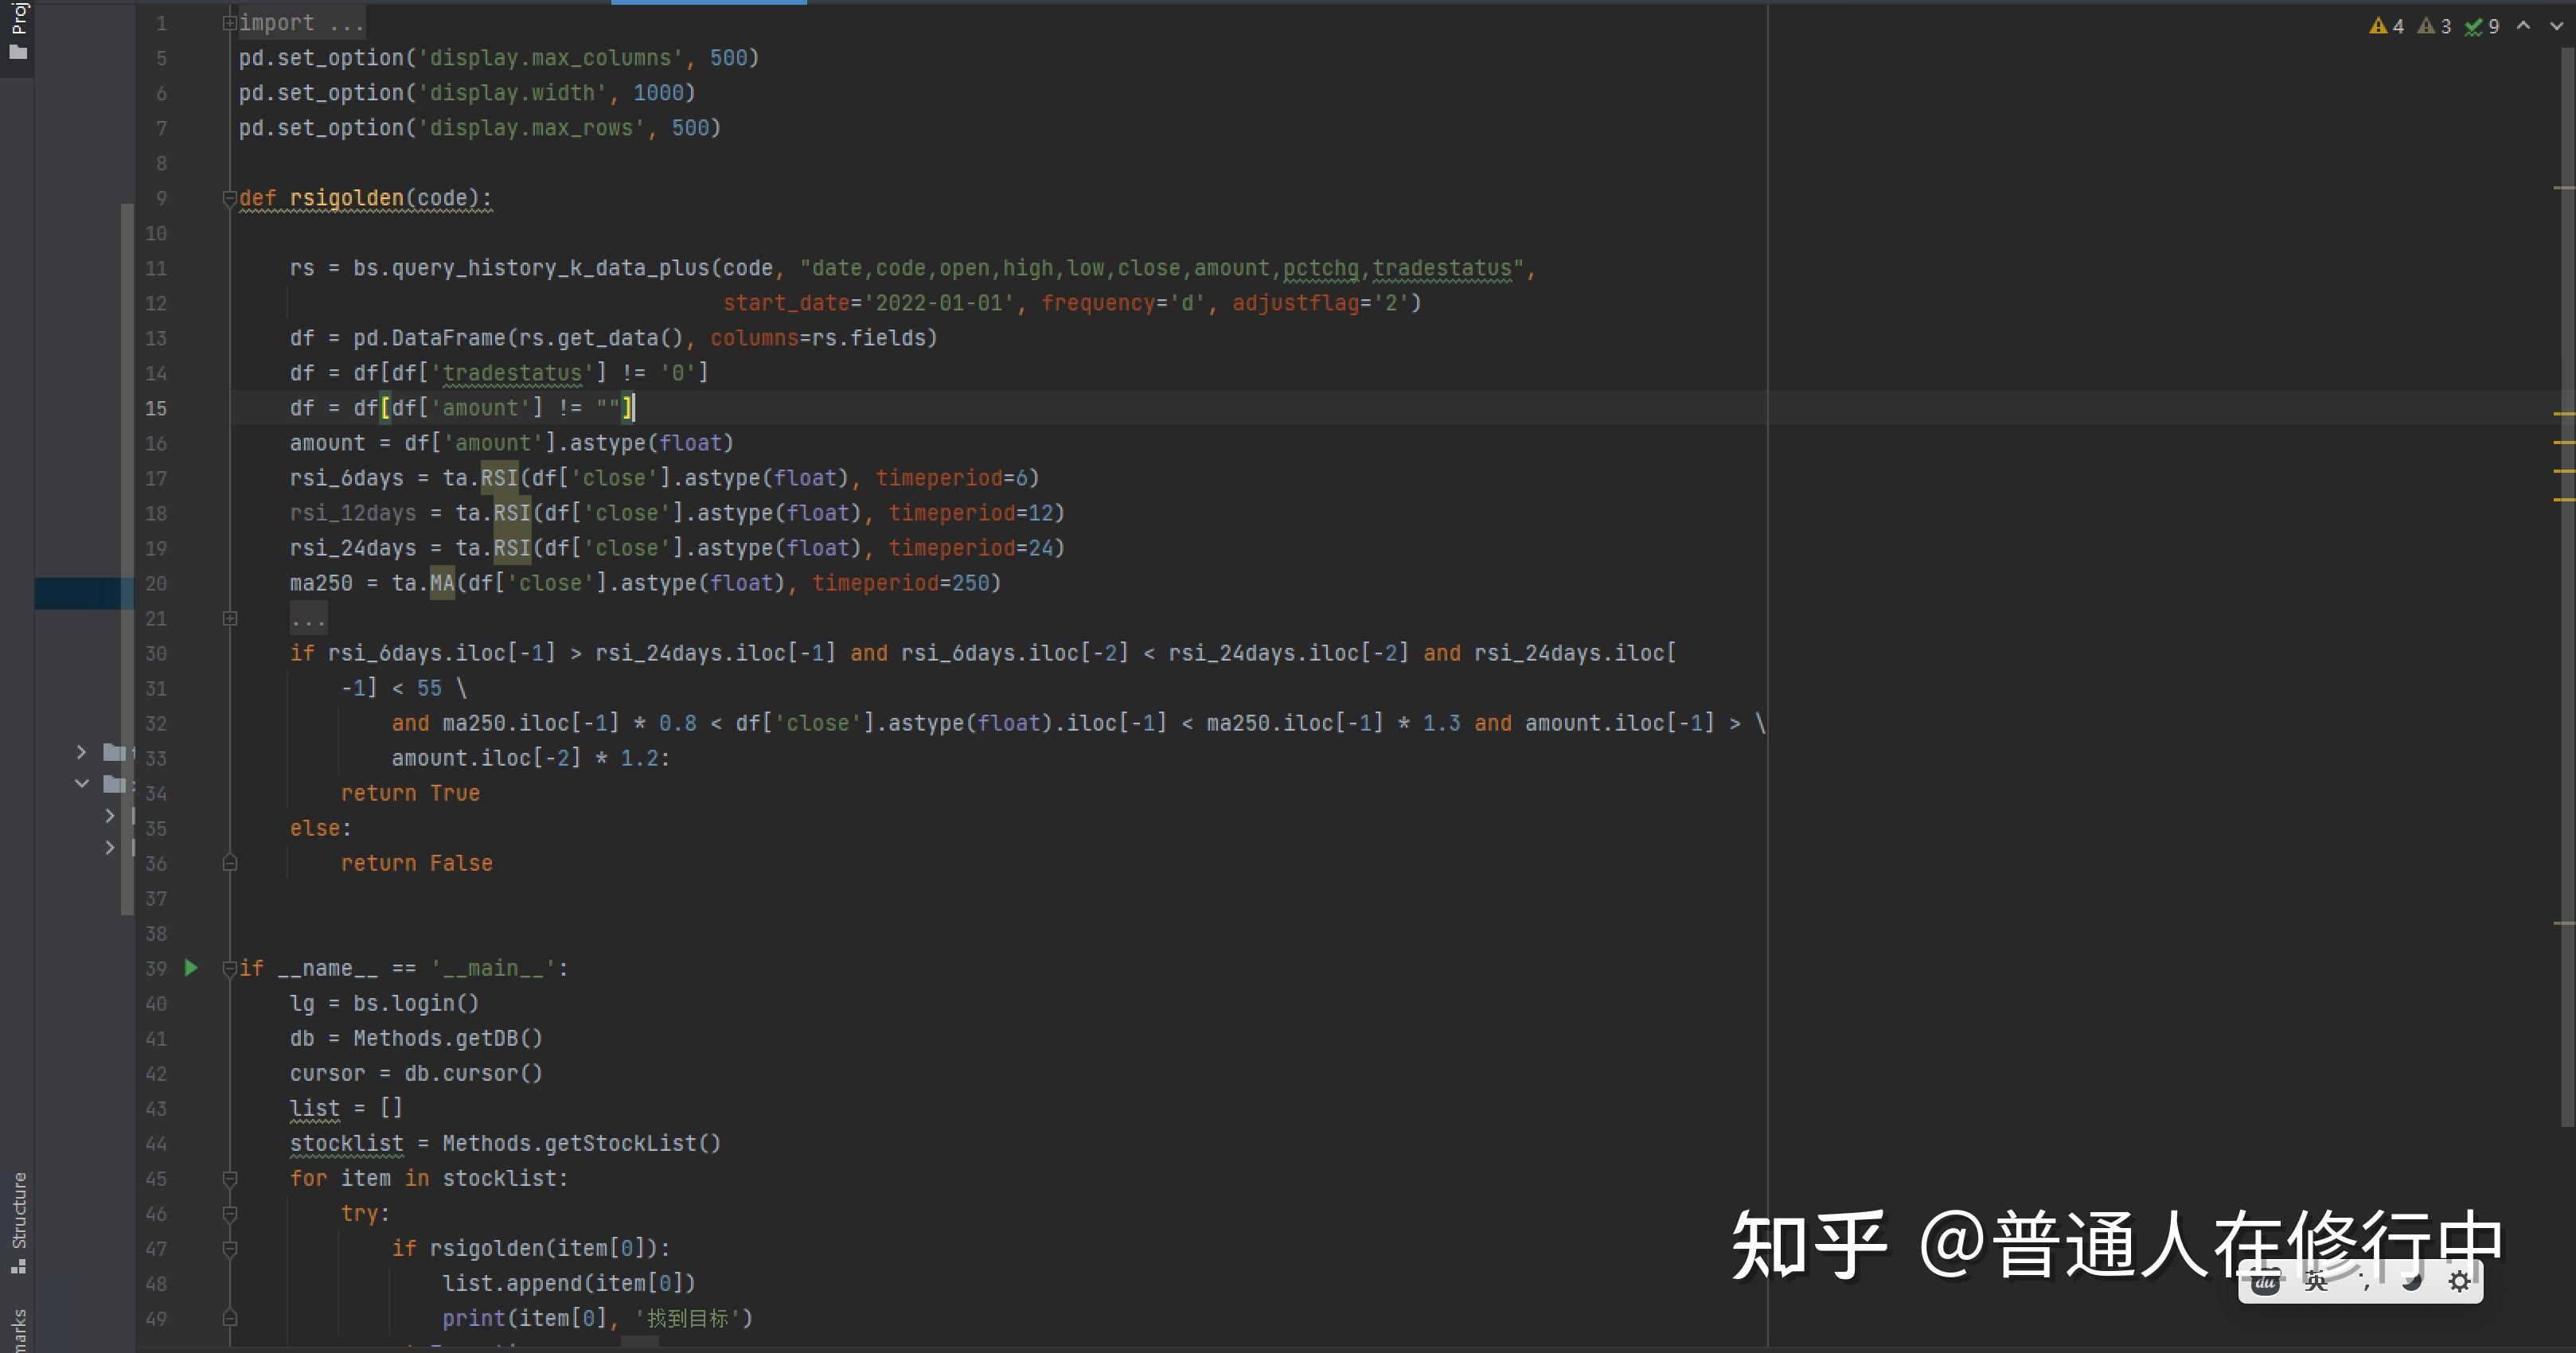The image size is (2576, 1353).
Task: Click line number 30 in the gutter
Action: 156,653
